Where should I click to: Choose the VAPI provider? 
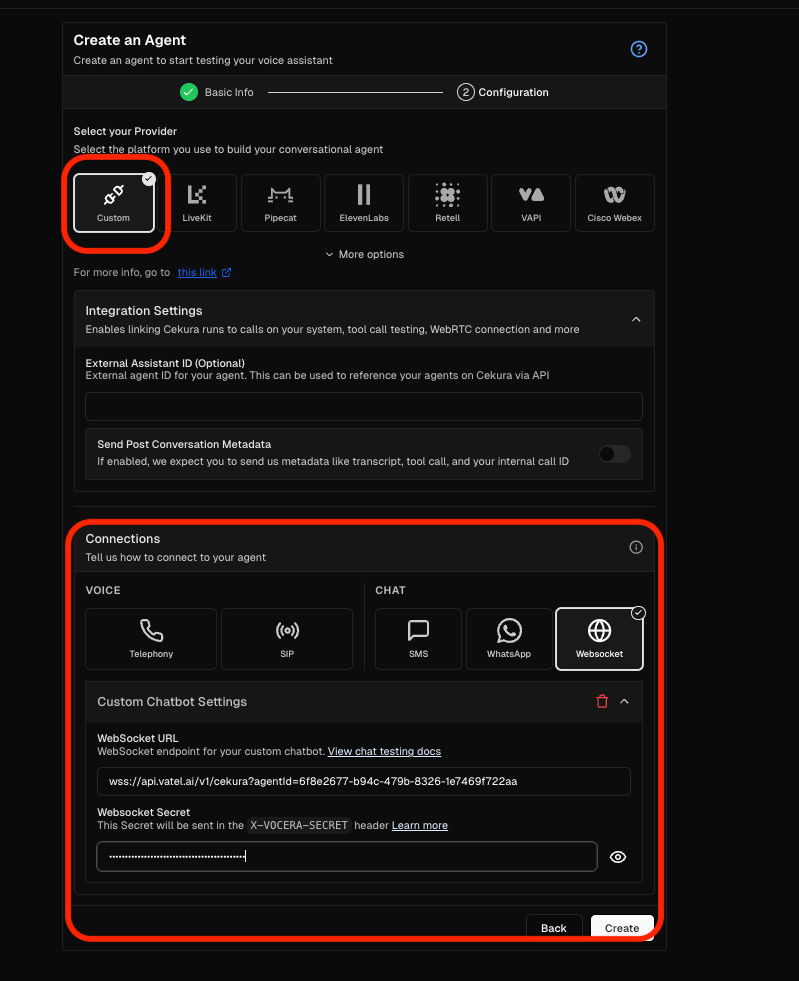[531, 203]
